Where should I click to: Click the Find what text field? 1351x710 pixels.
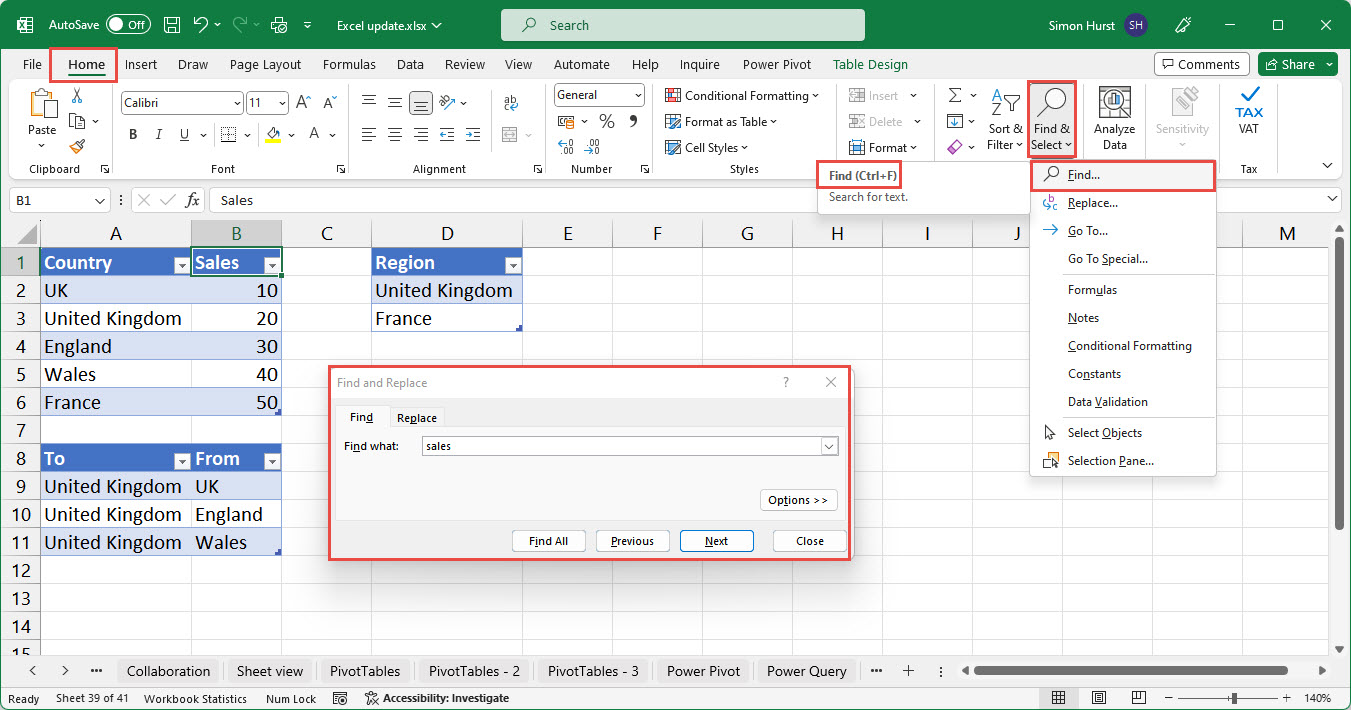coord(620,446)
